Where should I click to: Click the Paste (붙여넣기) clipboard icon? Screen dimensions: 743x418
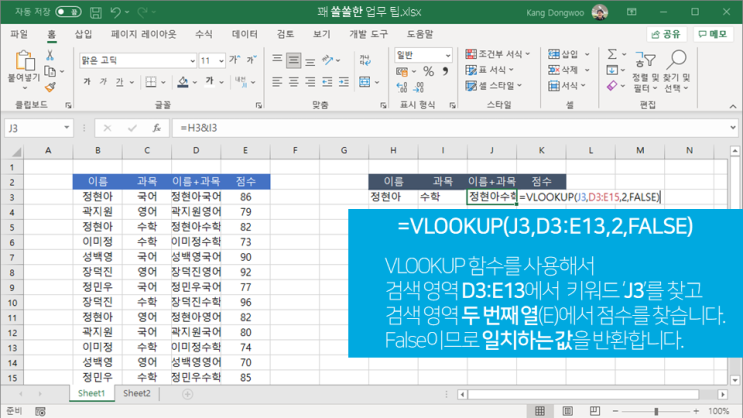click(25, 61)
